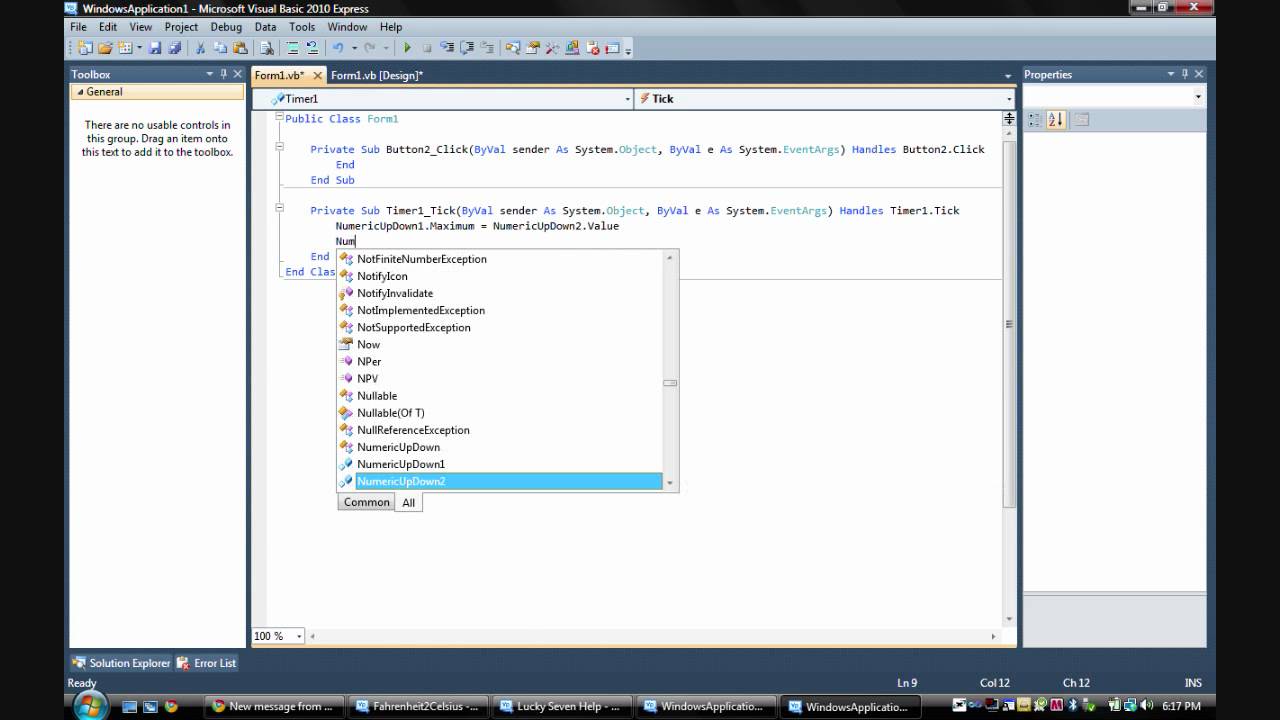Click the New Project toolbar icon

click(85, 48)
